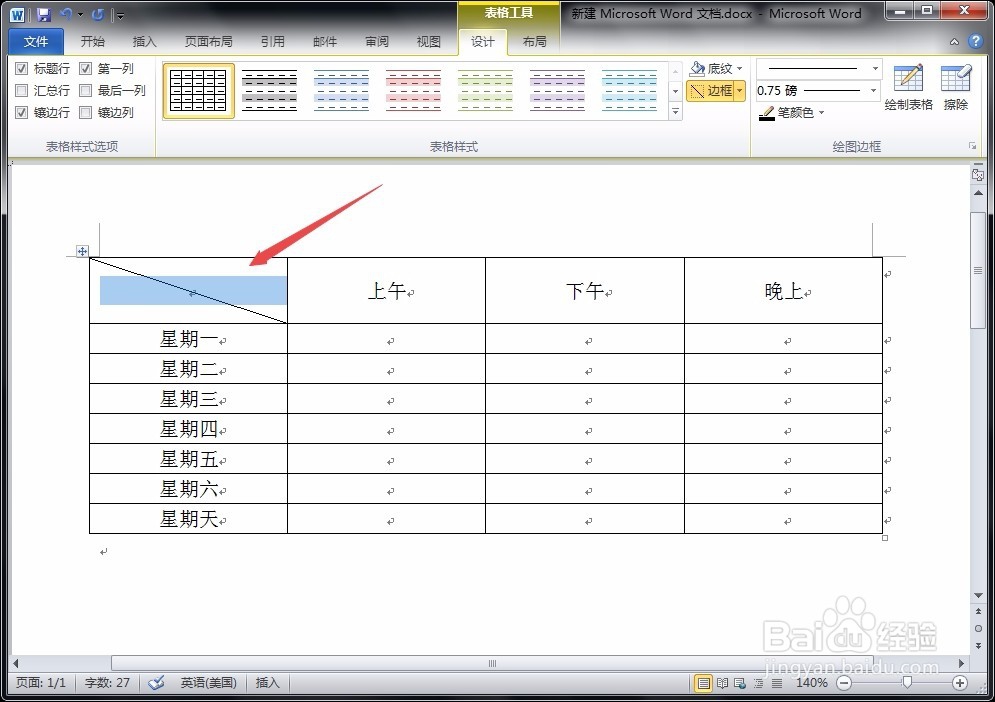Image resolution: width=995 pixels, height=702 pixels.
Task: Click the horizontal scrollbar thumb
Action: tap(492, 663)
